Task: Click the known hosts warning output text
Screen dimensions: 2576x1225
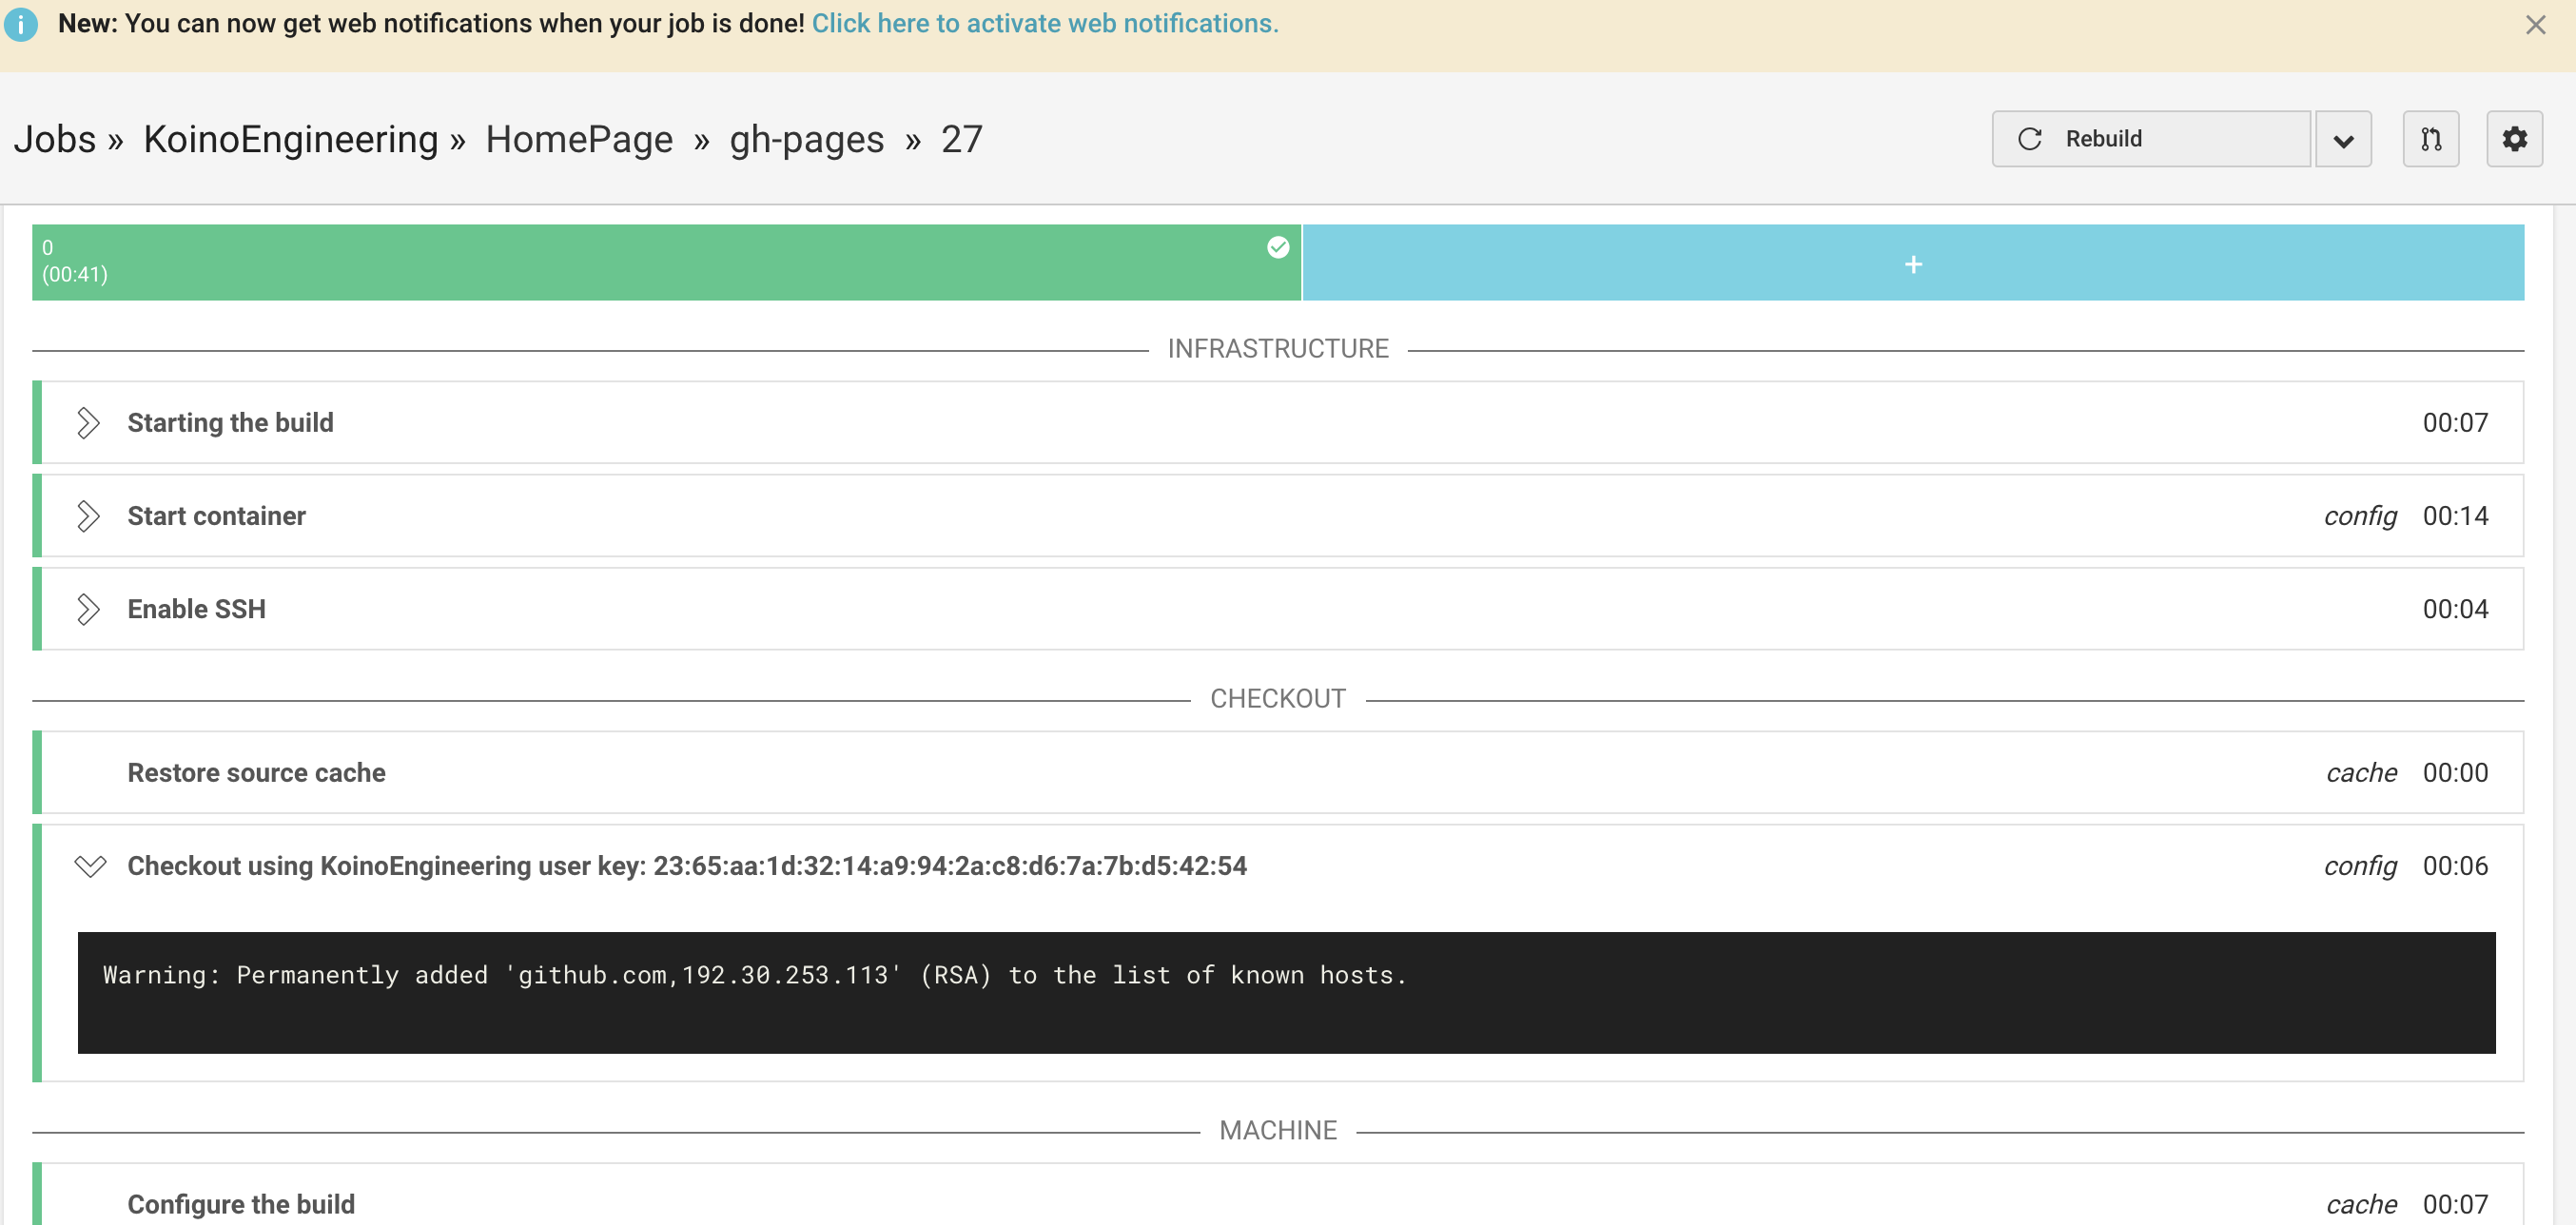Action: pos(755,975)
